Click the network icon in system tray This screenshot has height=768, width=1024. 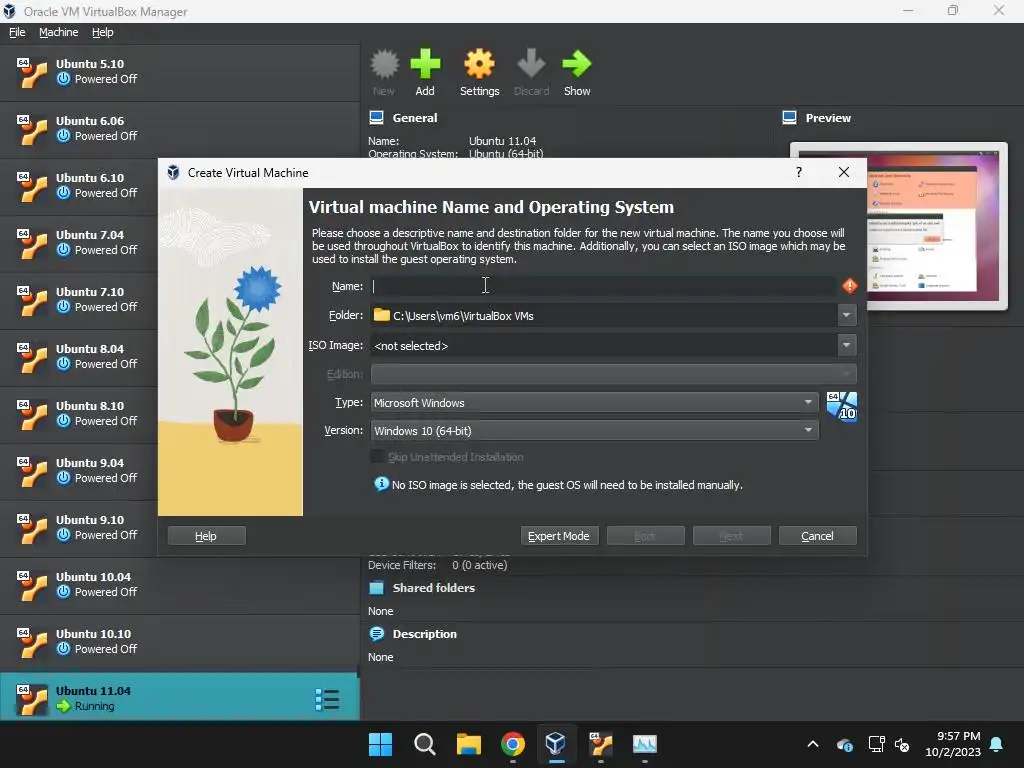coord(876,744)
